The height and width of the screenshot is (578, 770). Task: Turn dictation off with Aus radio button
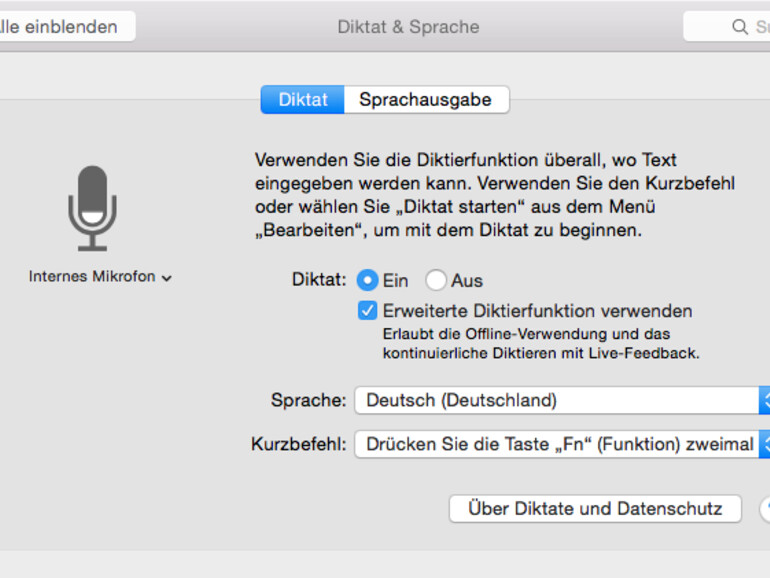pos(436,281)
